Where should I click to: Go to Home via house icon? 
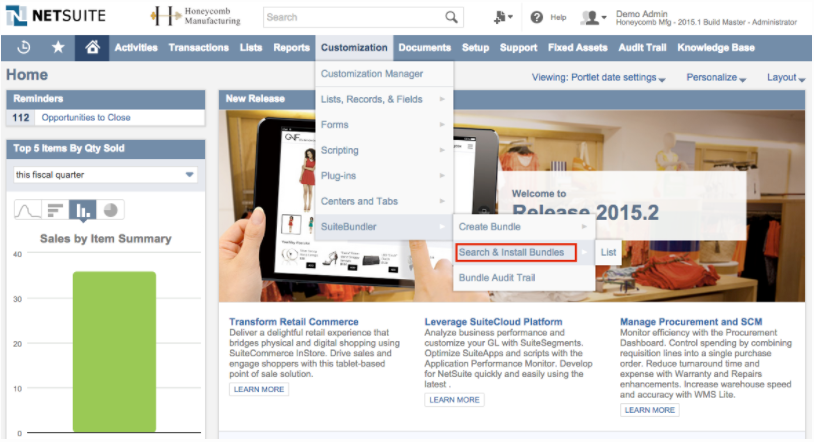92,48
